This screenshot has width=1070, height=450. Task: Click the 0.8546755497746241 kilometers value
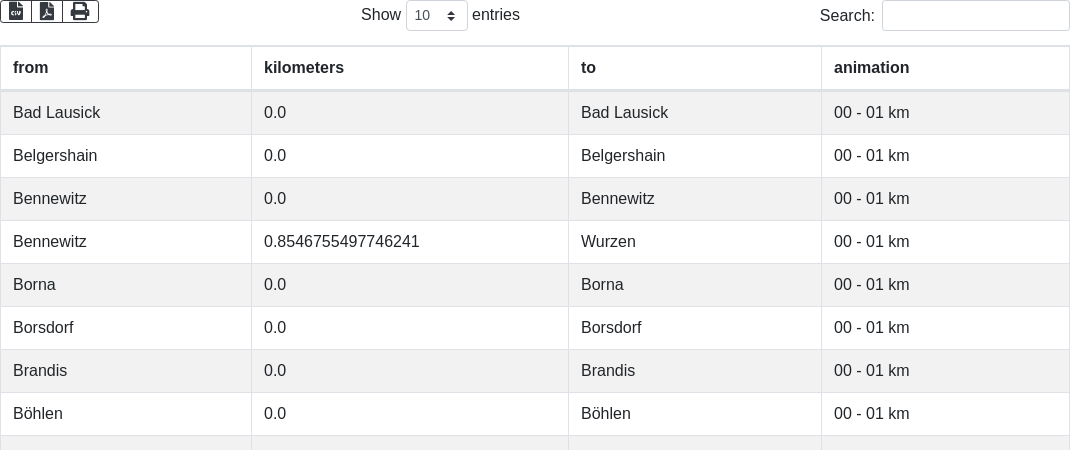pos(341,242)
